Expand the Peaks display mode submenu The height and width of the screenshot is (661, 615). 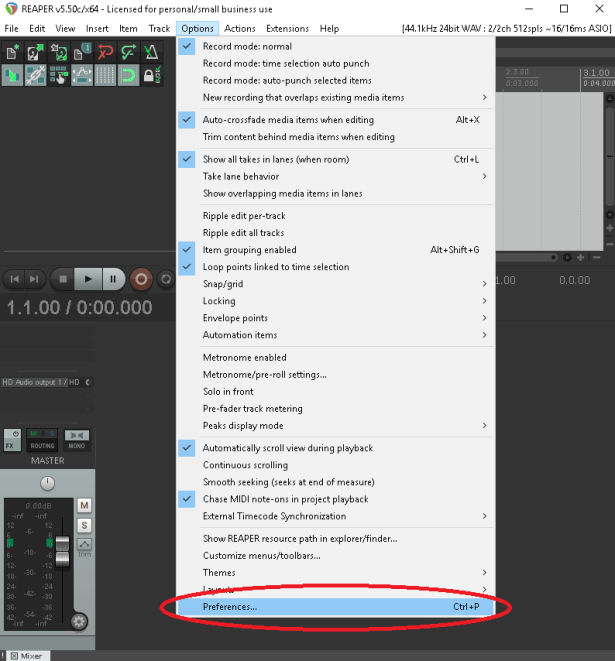click(241, 425)
